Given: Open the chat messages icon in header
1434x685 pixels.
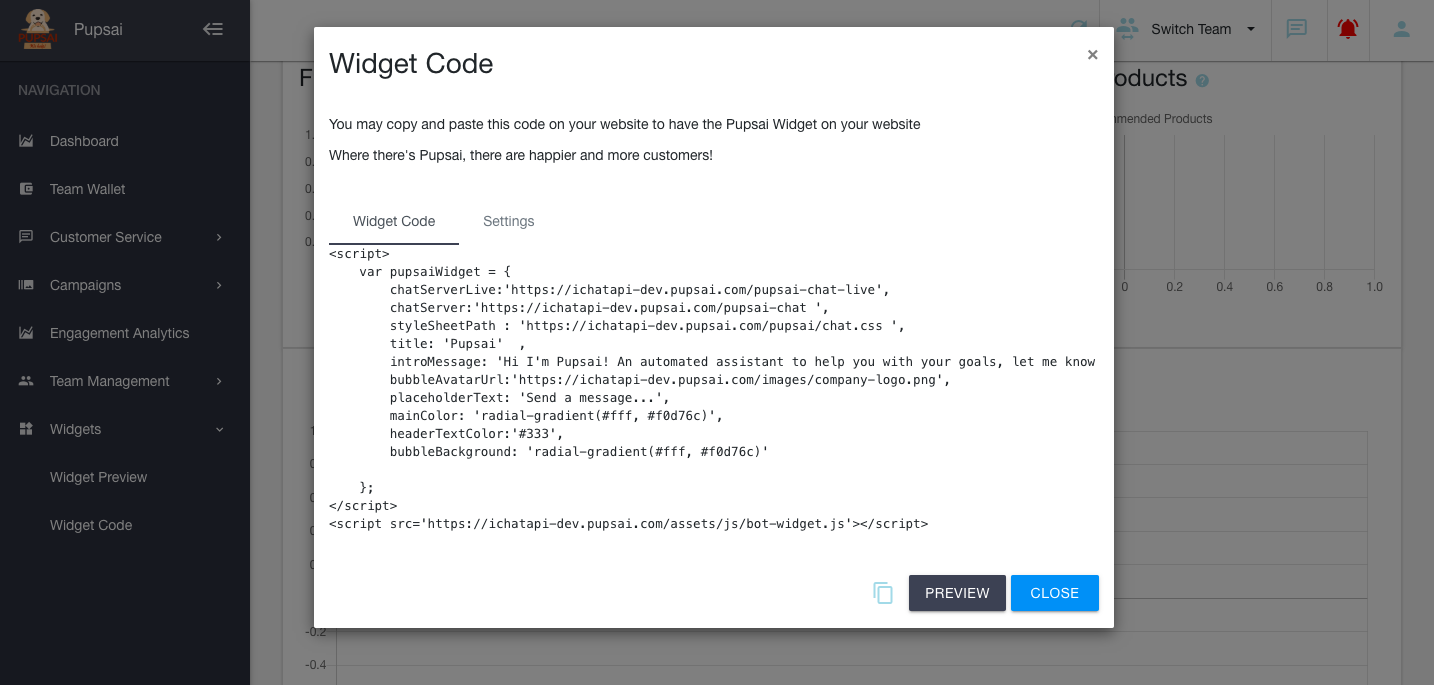Looking at the screenshot, I should (x=1296, y=29).
